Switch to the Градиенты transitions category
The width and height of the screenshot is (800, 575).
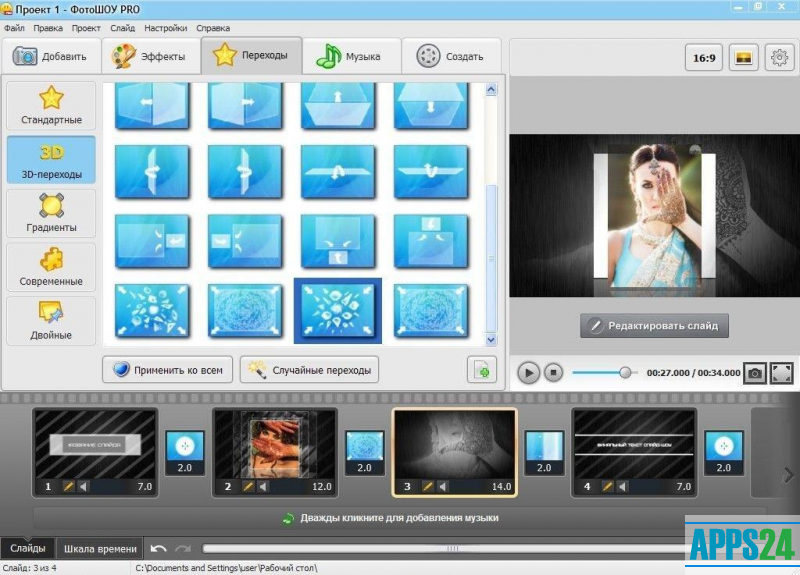click(51, 214)
